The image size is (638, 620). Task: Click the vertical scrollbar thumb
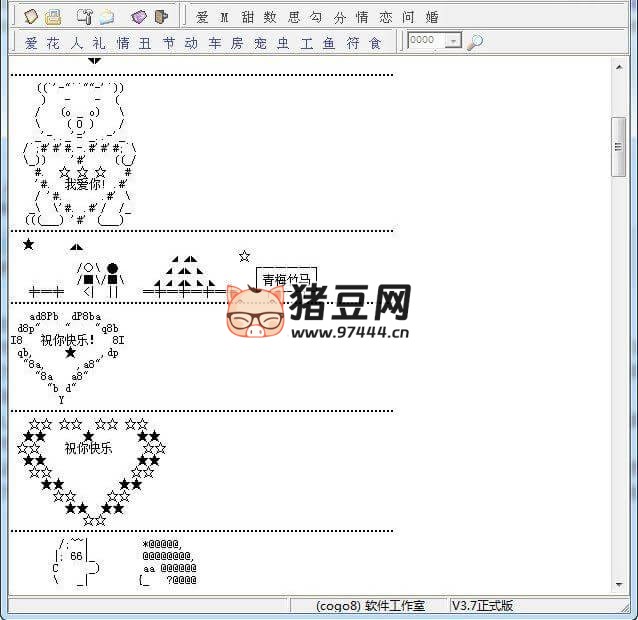point(618,147)
